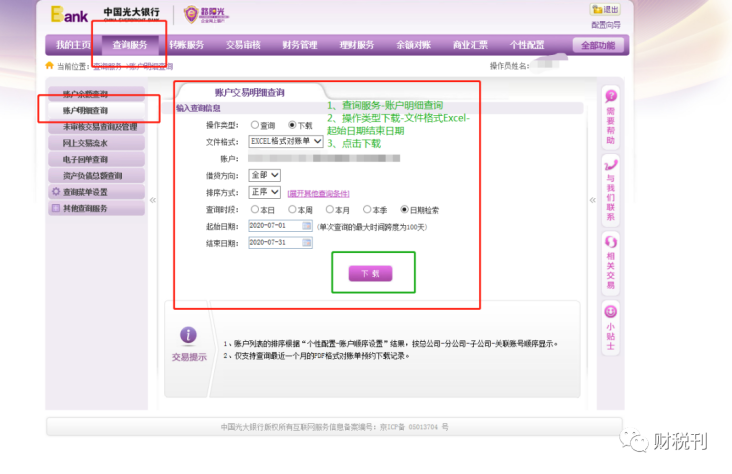
Task: Click the Bank logo at top-left
Action: (69, 14)
